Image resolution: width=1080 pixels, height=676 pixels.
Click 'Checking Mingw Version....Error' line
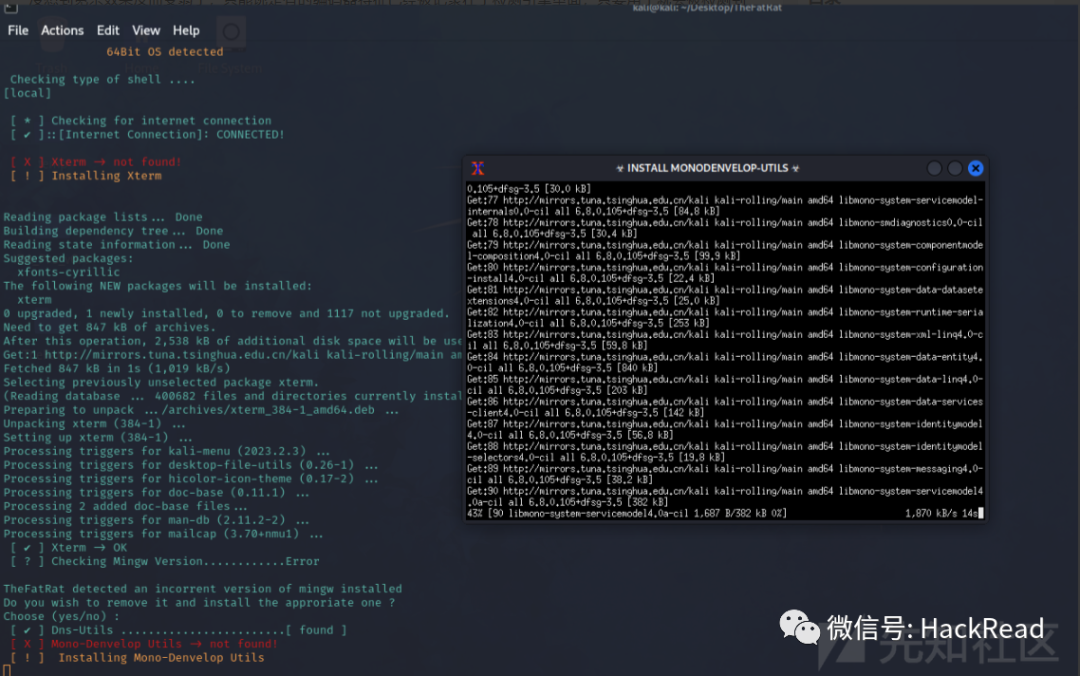165,562
